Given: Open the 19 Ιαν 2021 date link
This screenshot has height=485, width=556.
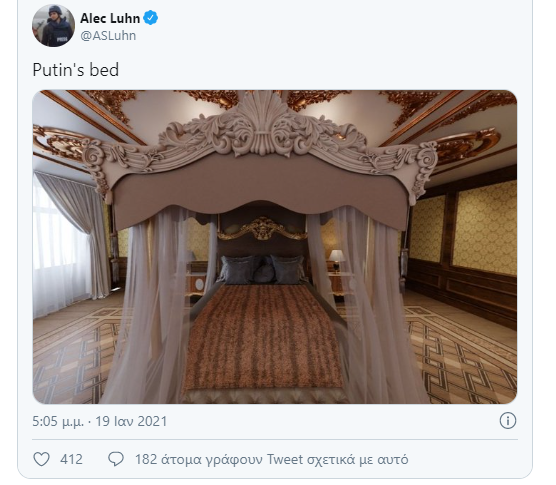Looking at the screenshot, I should [131, 421].
